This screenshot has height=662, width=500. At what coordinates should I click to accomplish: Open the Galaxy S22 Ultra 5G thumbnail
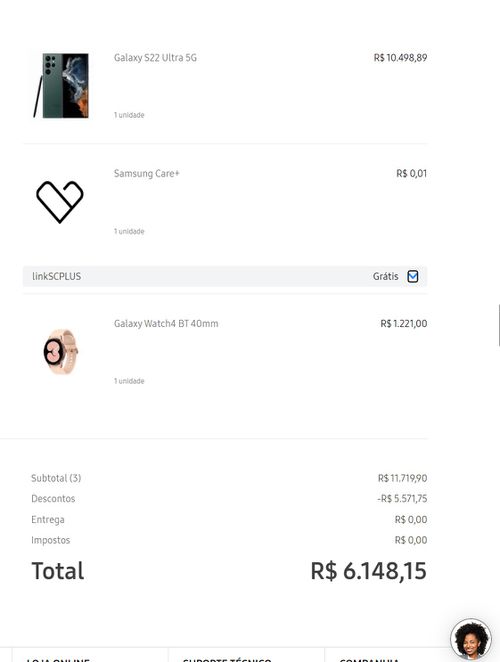pos(61,85)
